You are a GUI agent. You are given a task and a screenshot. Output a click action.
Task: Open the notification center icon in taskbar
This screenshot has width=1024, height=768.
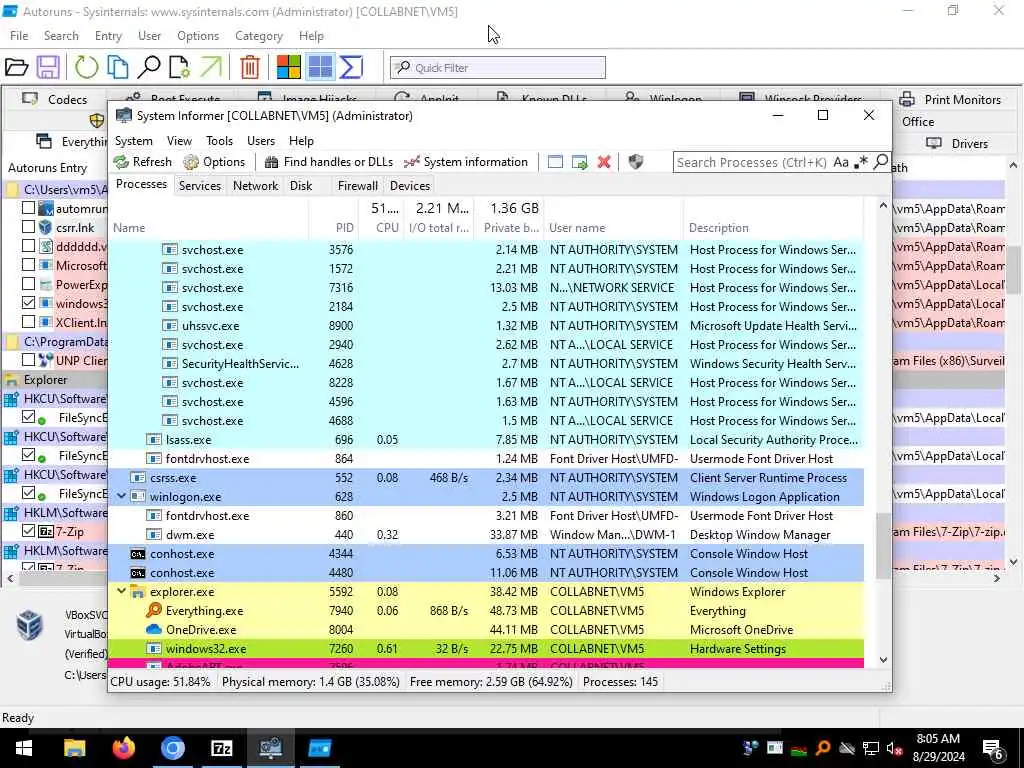993,749
